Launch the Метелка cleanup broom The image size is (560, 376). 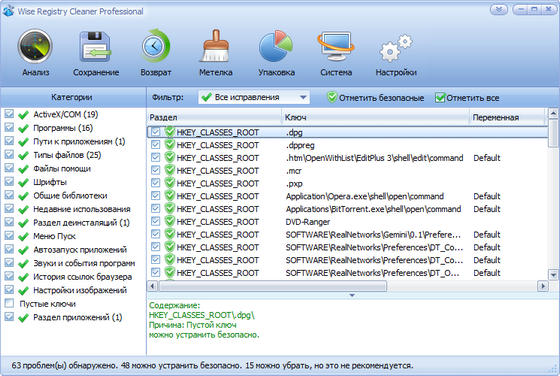tap(216, 46)
